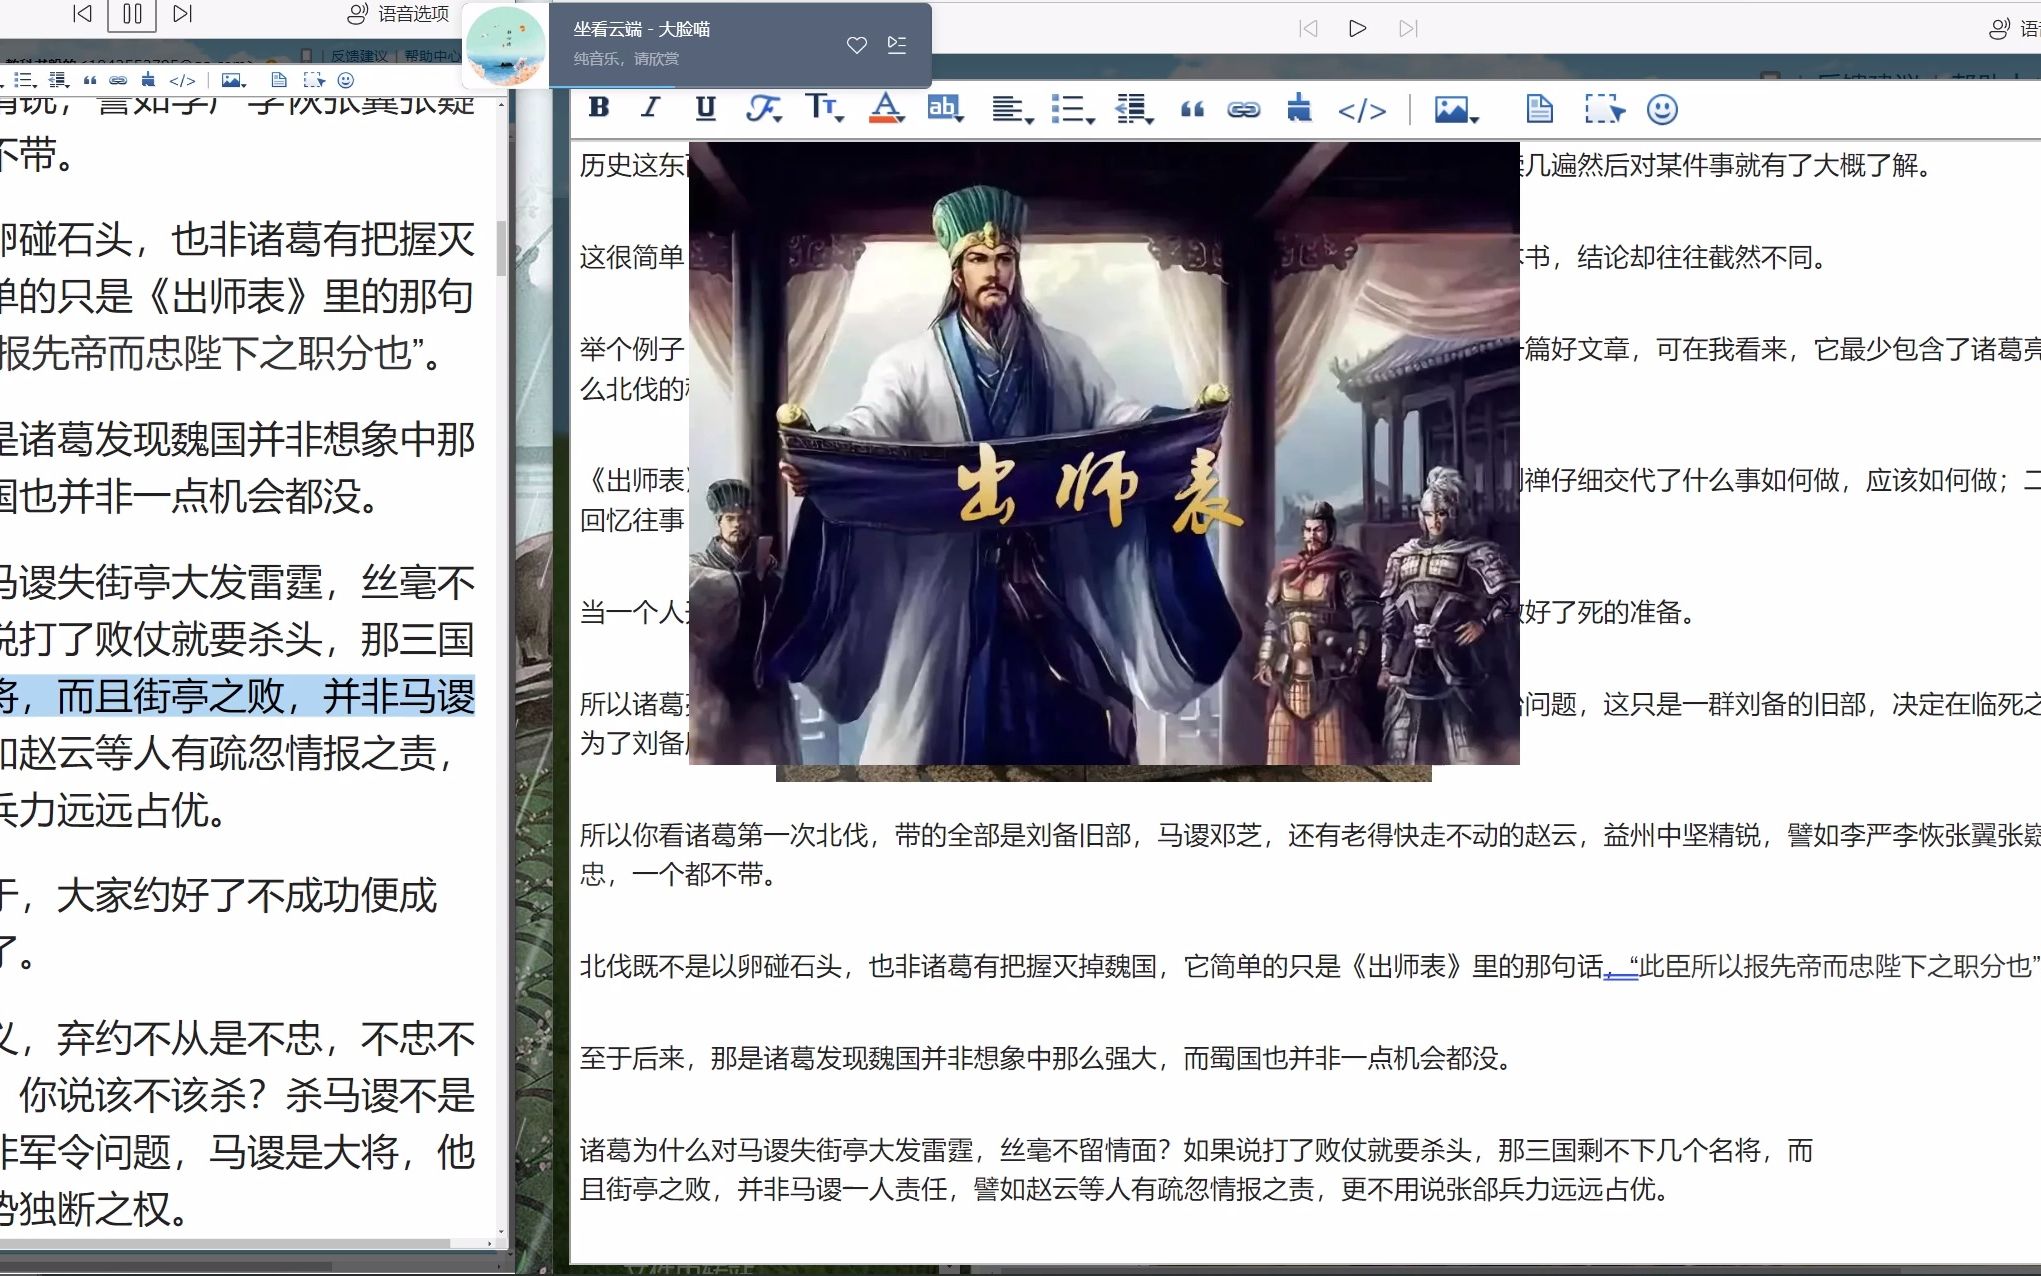Screen dimensions: 2041x1276
Task: Open HTML source code view in right editor
Action: pos(1362,110)
